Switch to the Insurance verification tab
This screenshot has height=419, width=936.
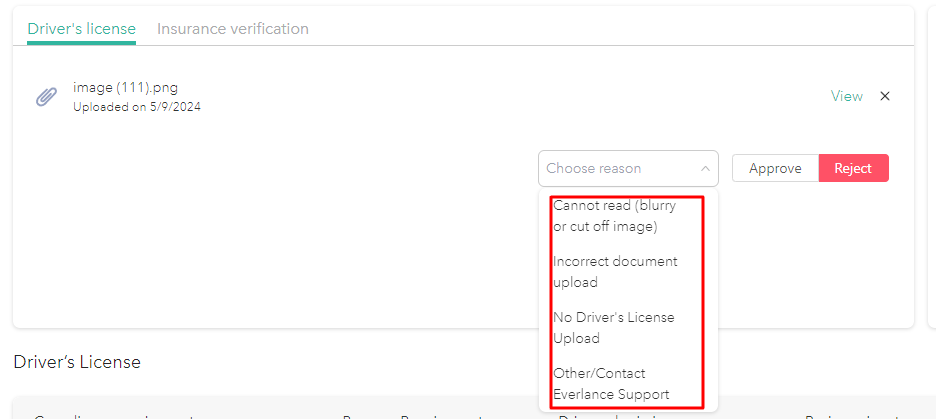[232, 29]
